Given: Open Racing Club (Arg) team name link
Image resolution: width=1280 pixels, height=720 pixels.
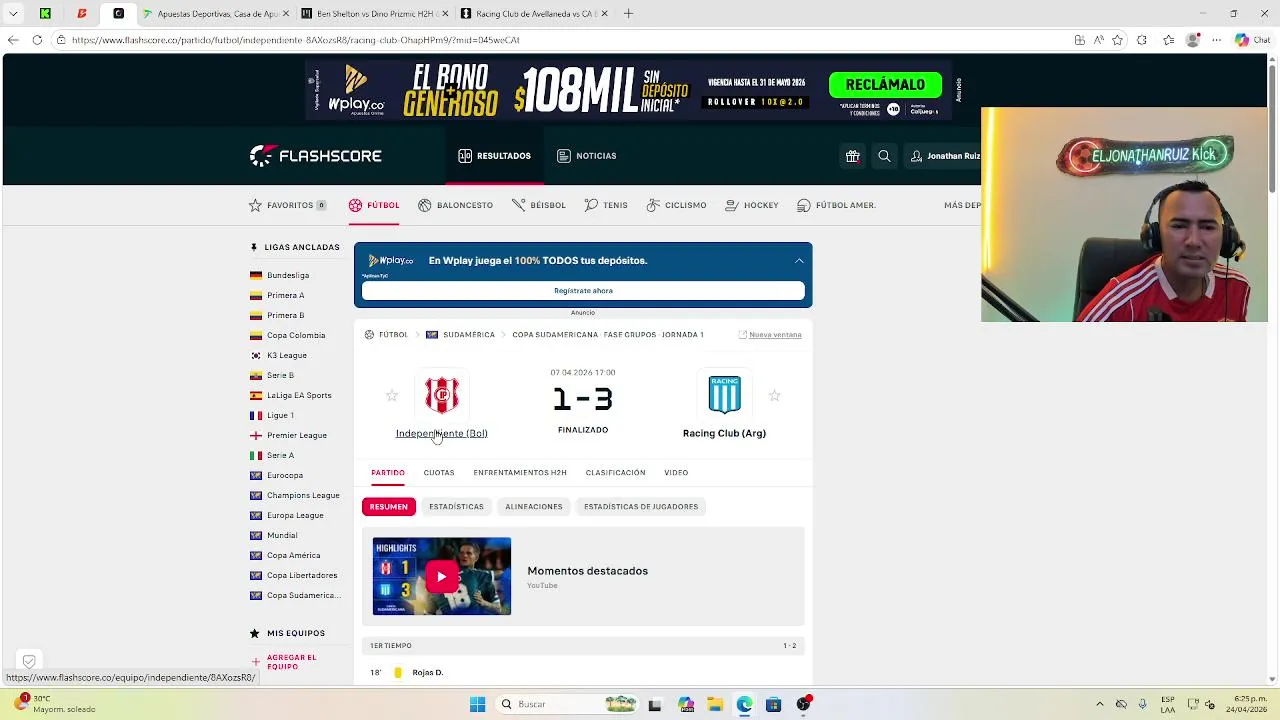Looking at the screenshot, I should (x=724, y=433).
